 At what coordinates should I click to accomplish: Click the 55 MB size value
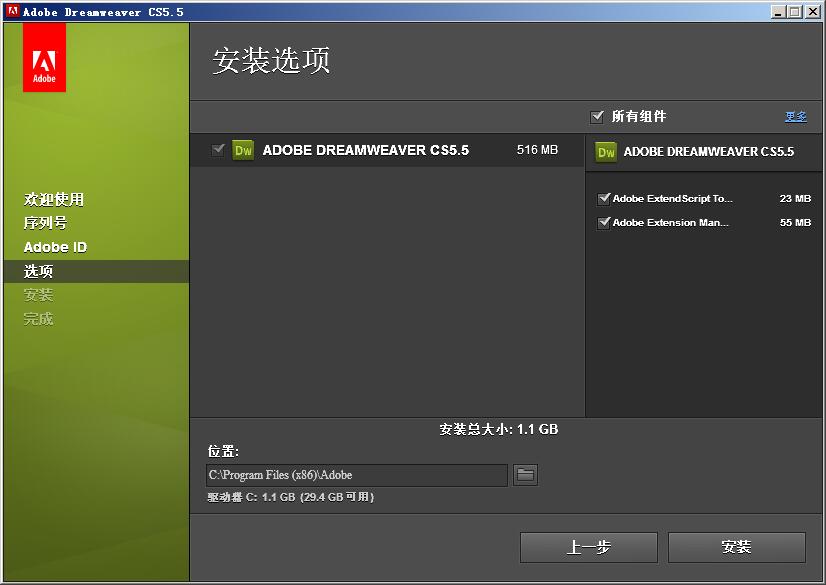(795, 222)
